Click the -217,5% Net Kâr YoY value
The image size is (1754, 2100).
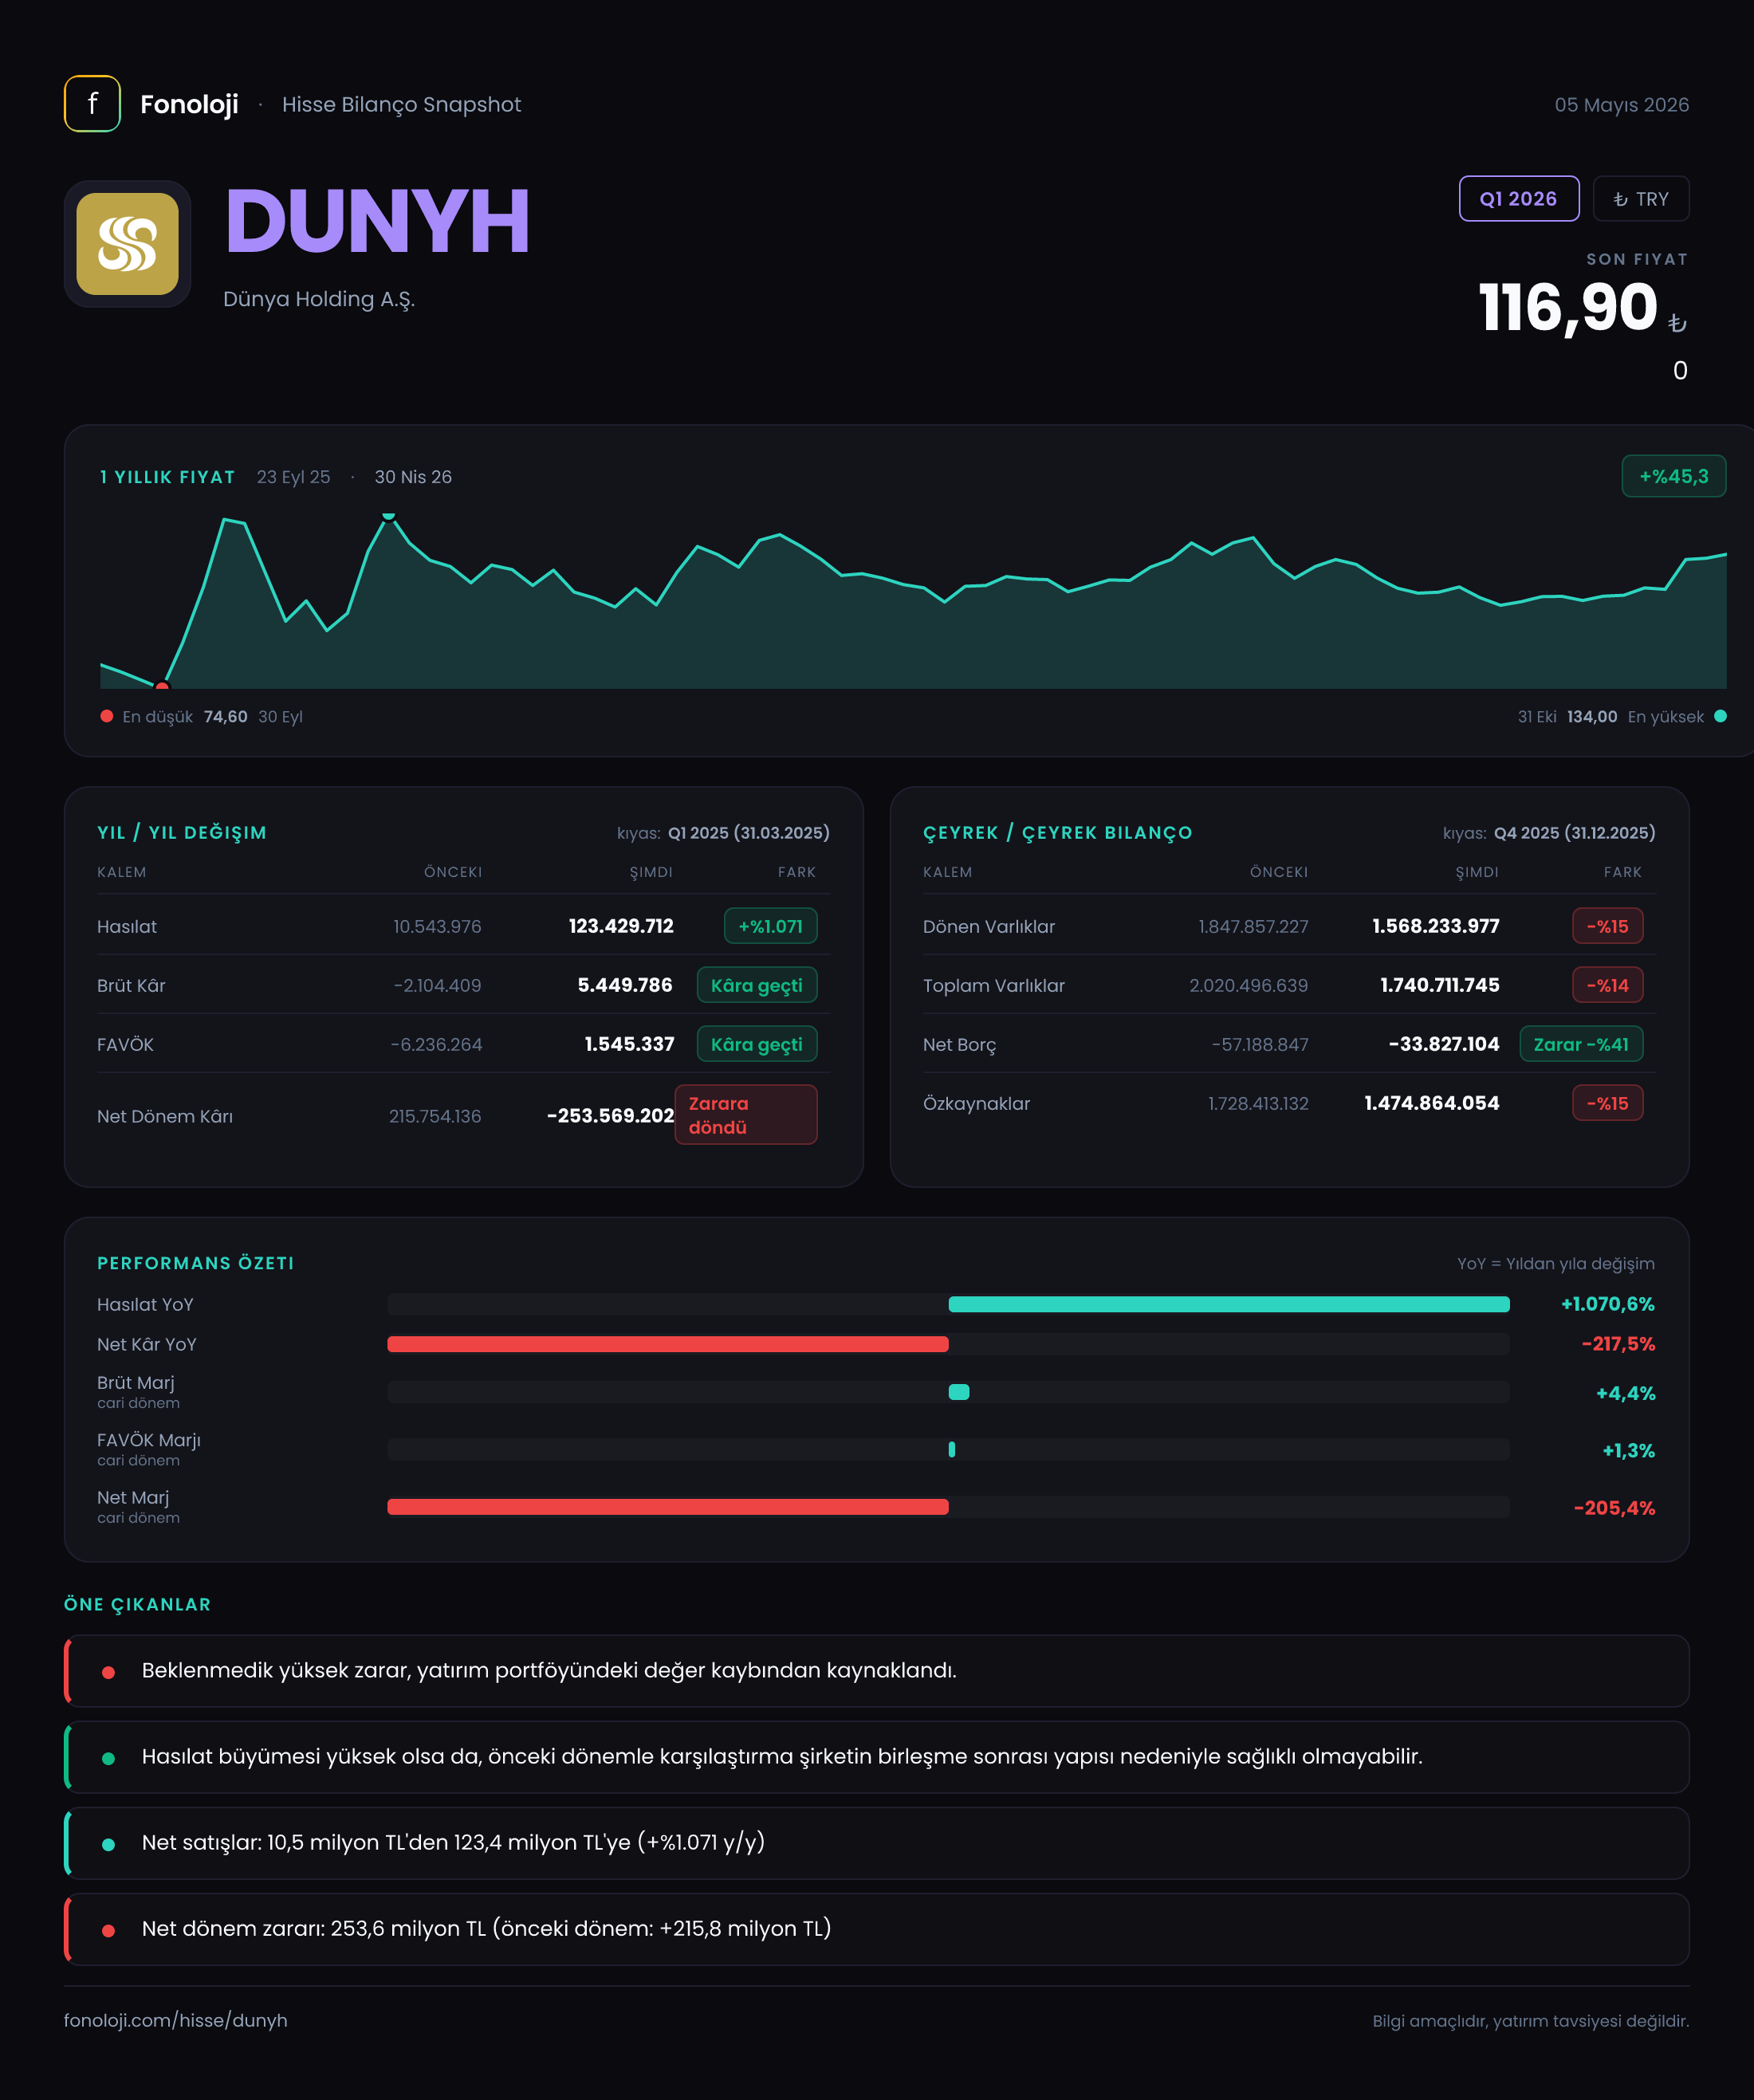coord(1618,1344)
